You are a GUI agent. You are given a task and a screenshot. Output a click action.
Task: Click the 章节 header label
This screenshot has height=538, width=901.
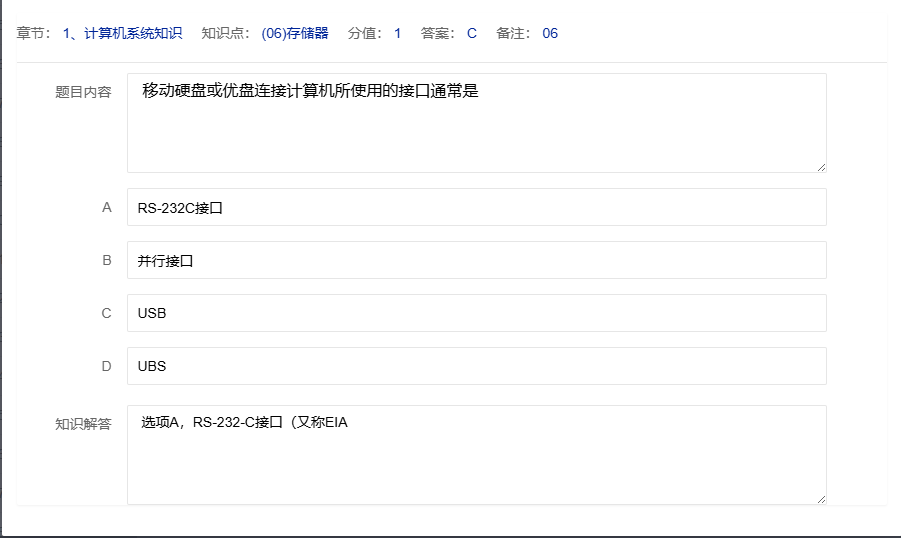click(33, 33)
